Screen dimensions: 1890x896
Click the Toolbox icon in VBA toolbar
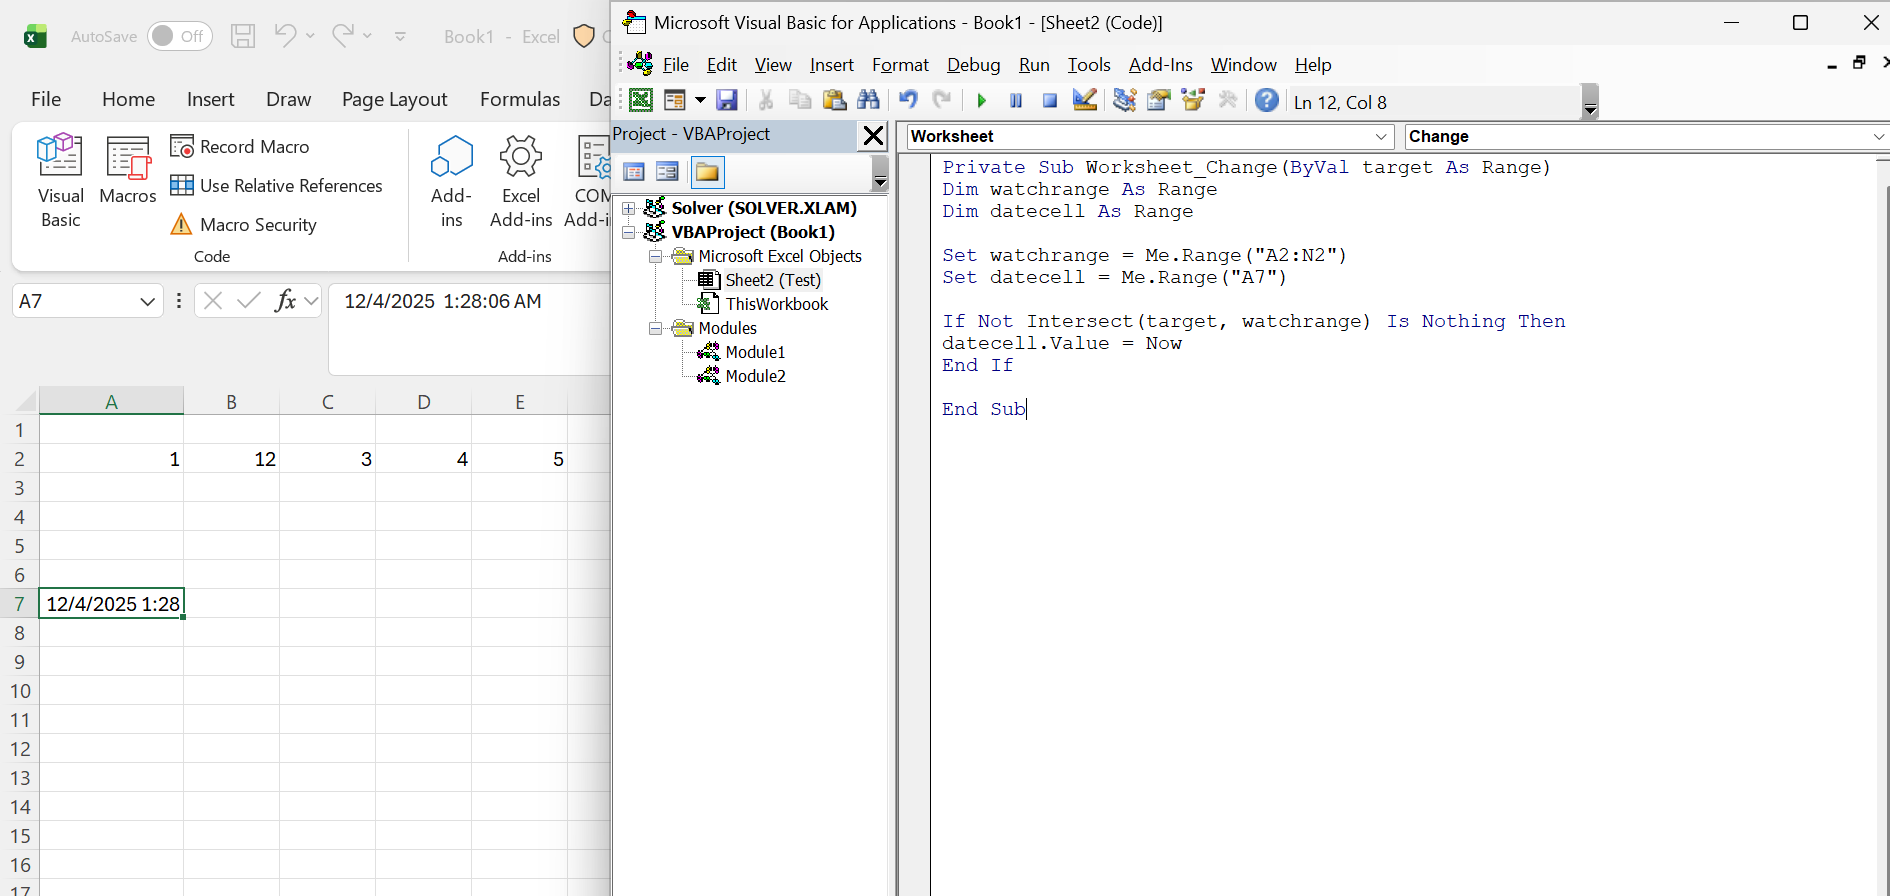[x=1227, y=100]
